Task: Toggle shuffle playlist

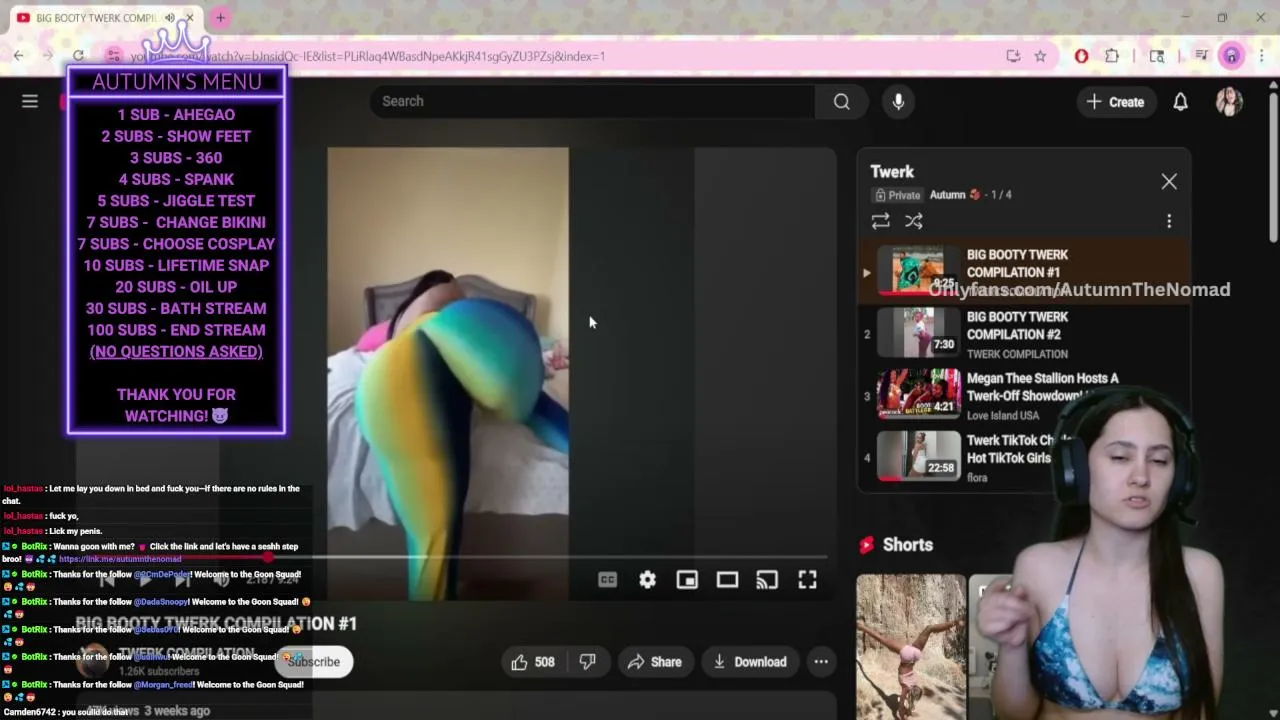Action: click(914, 221)
